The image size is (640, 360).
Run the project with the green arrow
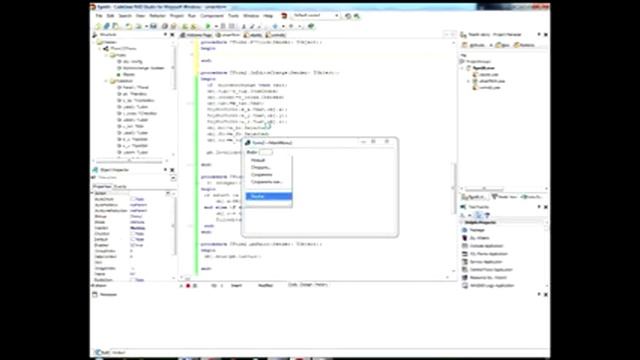[x=208, y=26]
